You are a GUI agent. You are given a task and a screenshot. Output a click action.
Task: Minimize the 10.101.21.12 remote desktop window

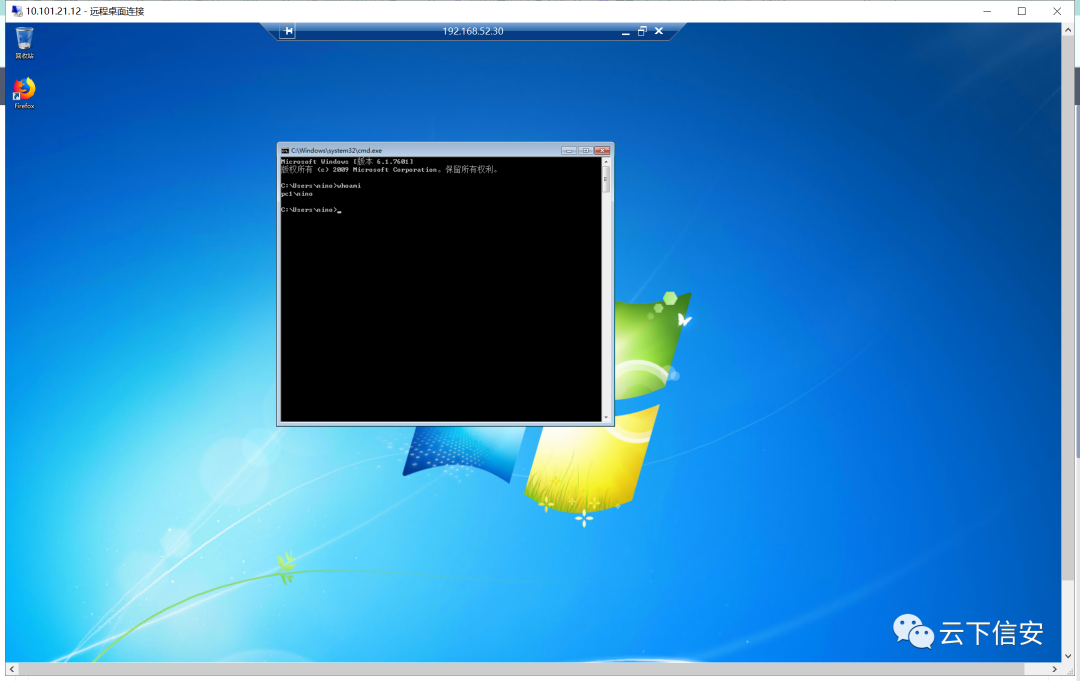(987, 11)
